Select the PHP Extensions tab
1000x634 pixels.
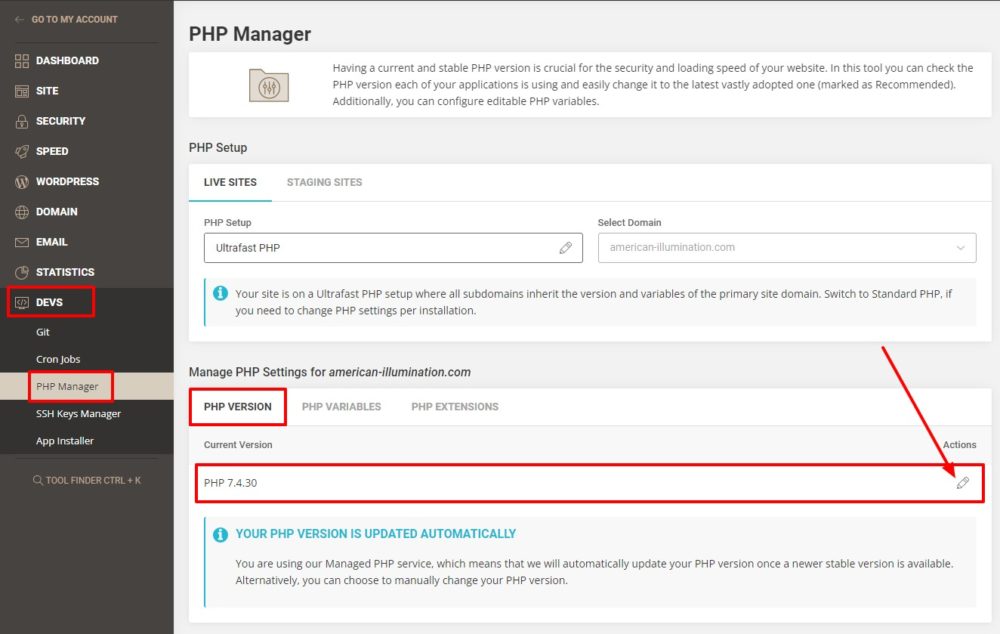pyautogui.click(x=454, y=406)
